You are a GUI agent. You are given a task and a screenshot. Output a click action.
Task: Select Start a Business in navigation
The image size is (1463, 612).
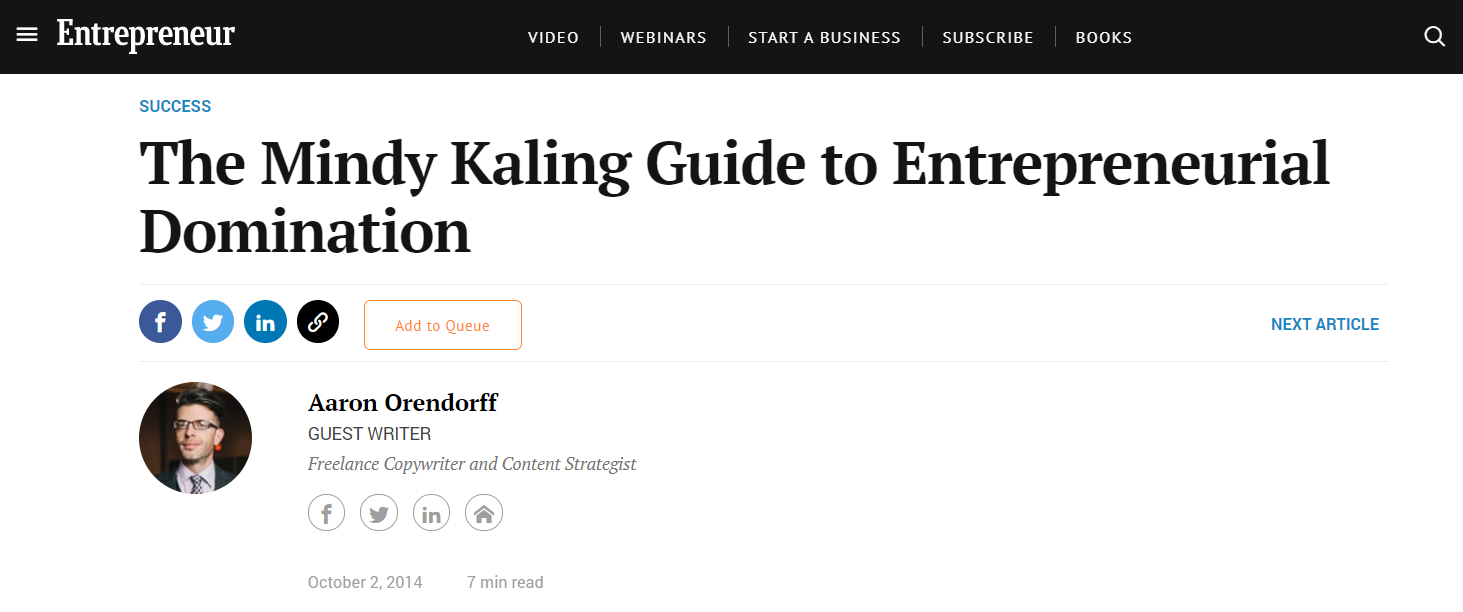point(824,37)
